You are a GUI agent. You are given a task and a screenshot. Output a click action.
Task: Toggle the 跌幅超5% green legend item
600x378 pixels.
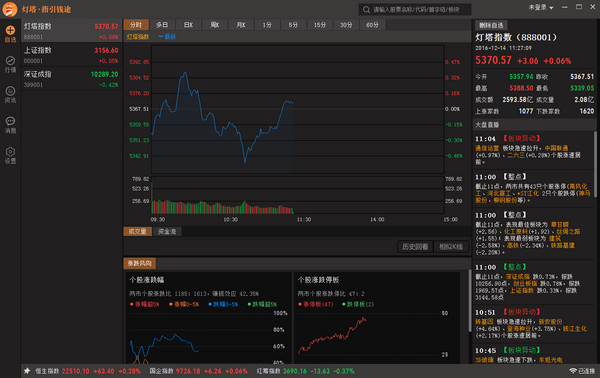[262, 304]
